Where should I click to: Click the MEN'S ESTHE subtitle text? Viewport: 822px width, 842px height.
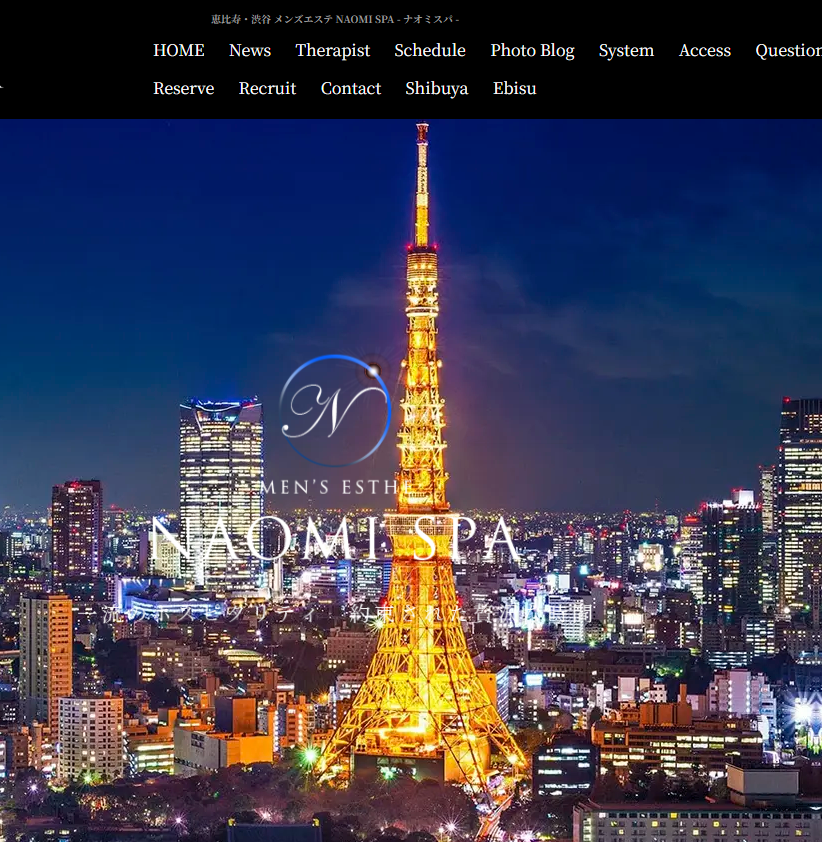coord(337,487)
